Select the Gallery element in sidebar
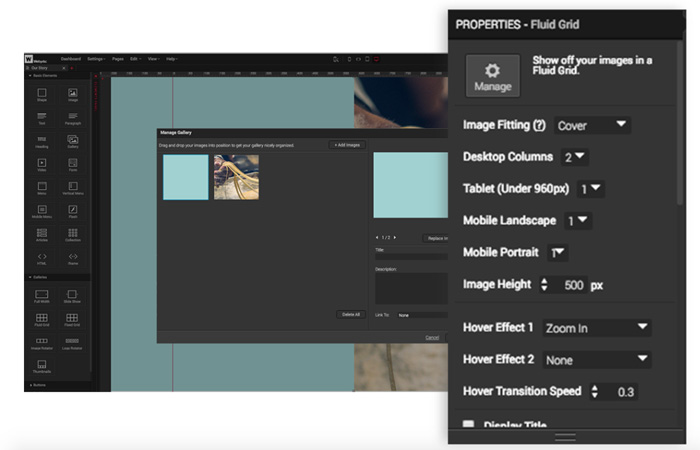 coord(73,142)
